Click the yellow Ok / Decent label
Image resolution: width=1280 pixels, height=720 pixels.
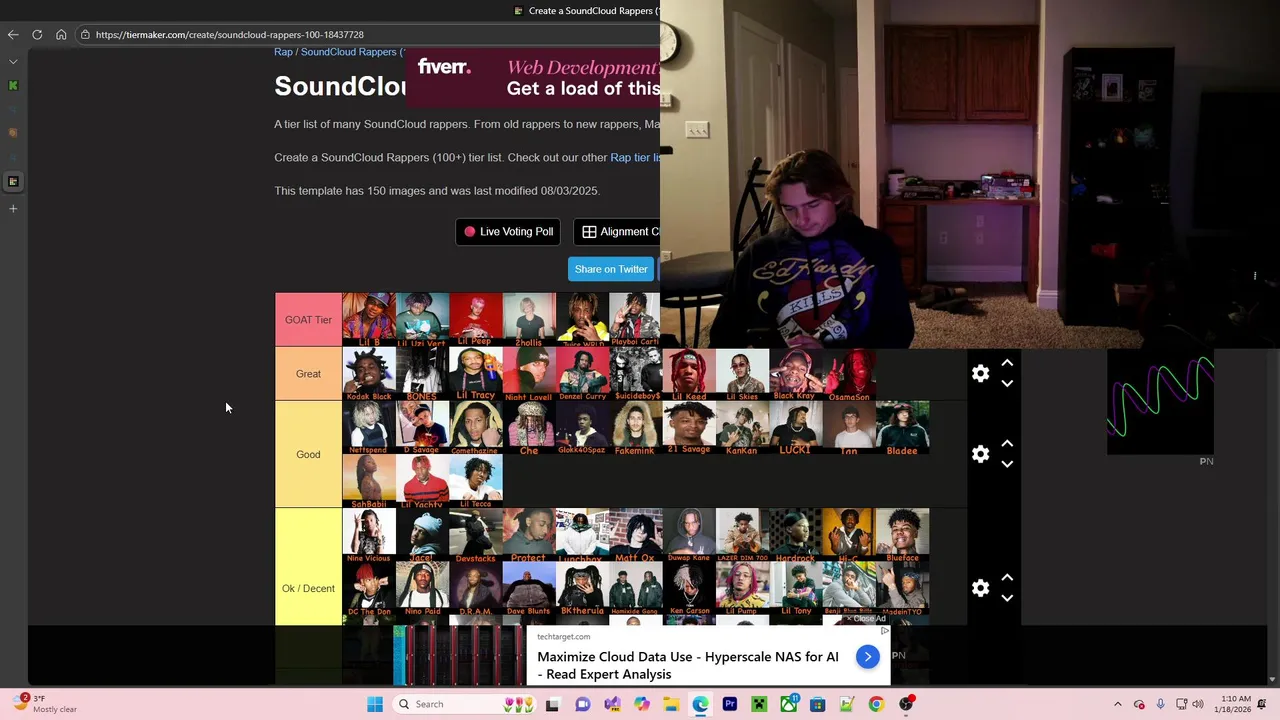point(308,588)
